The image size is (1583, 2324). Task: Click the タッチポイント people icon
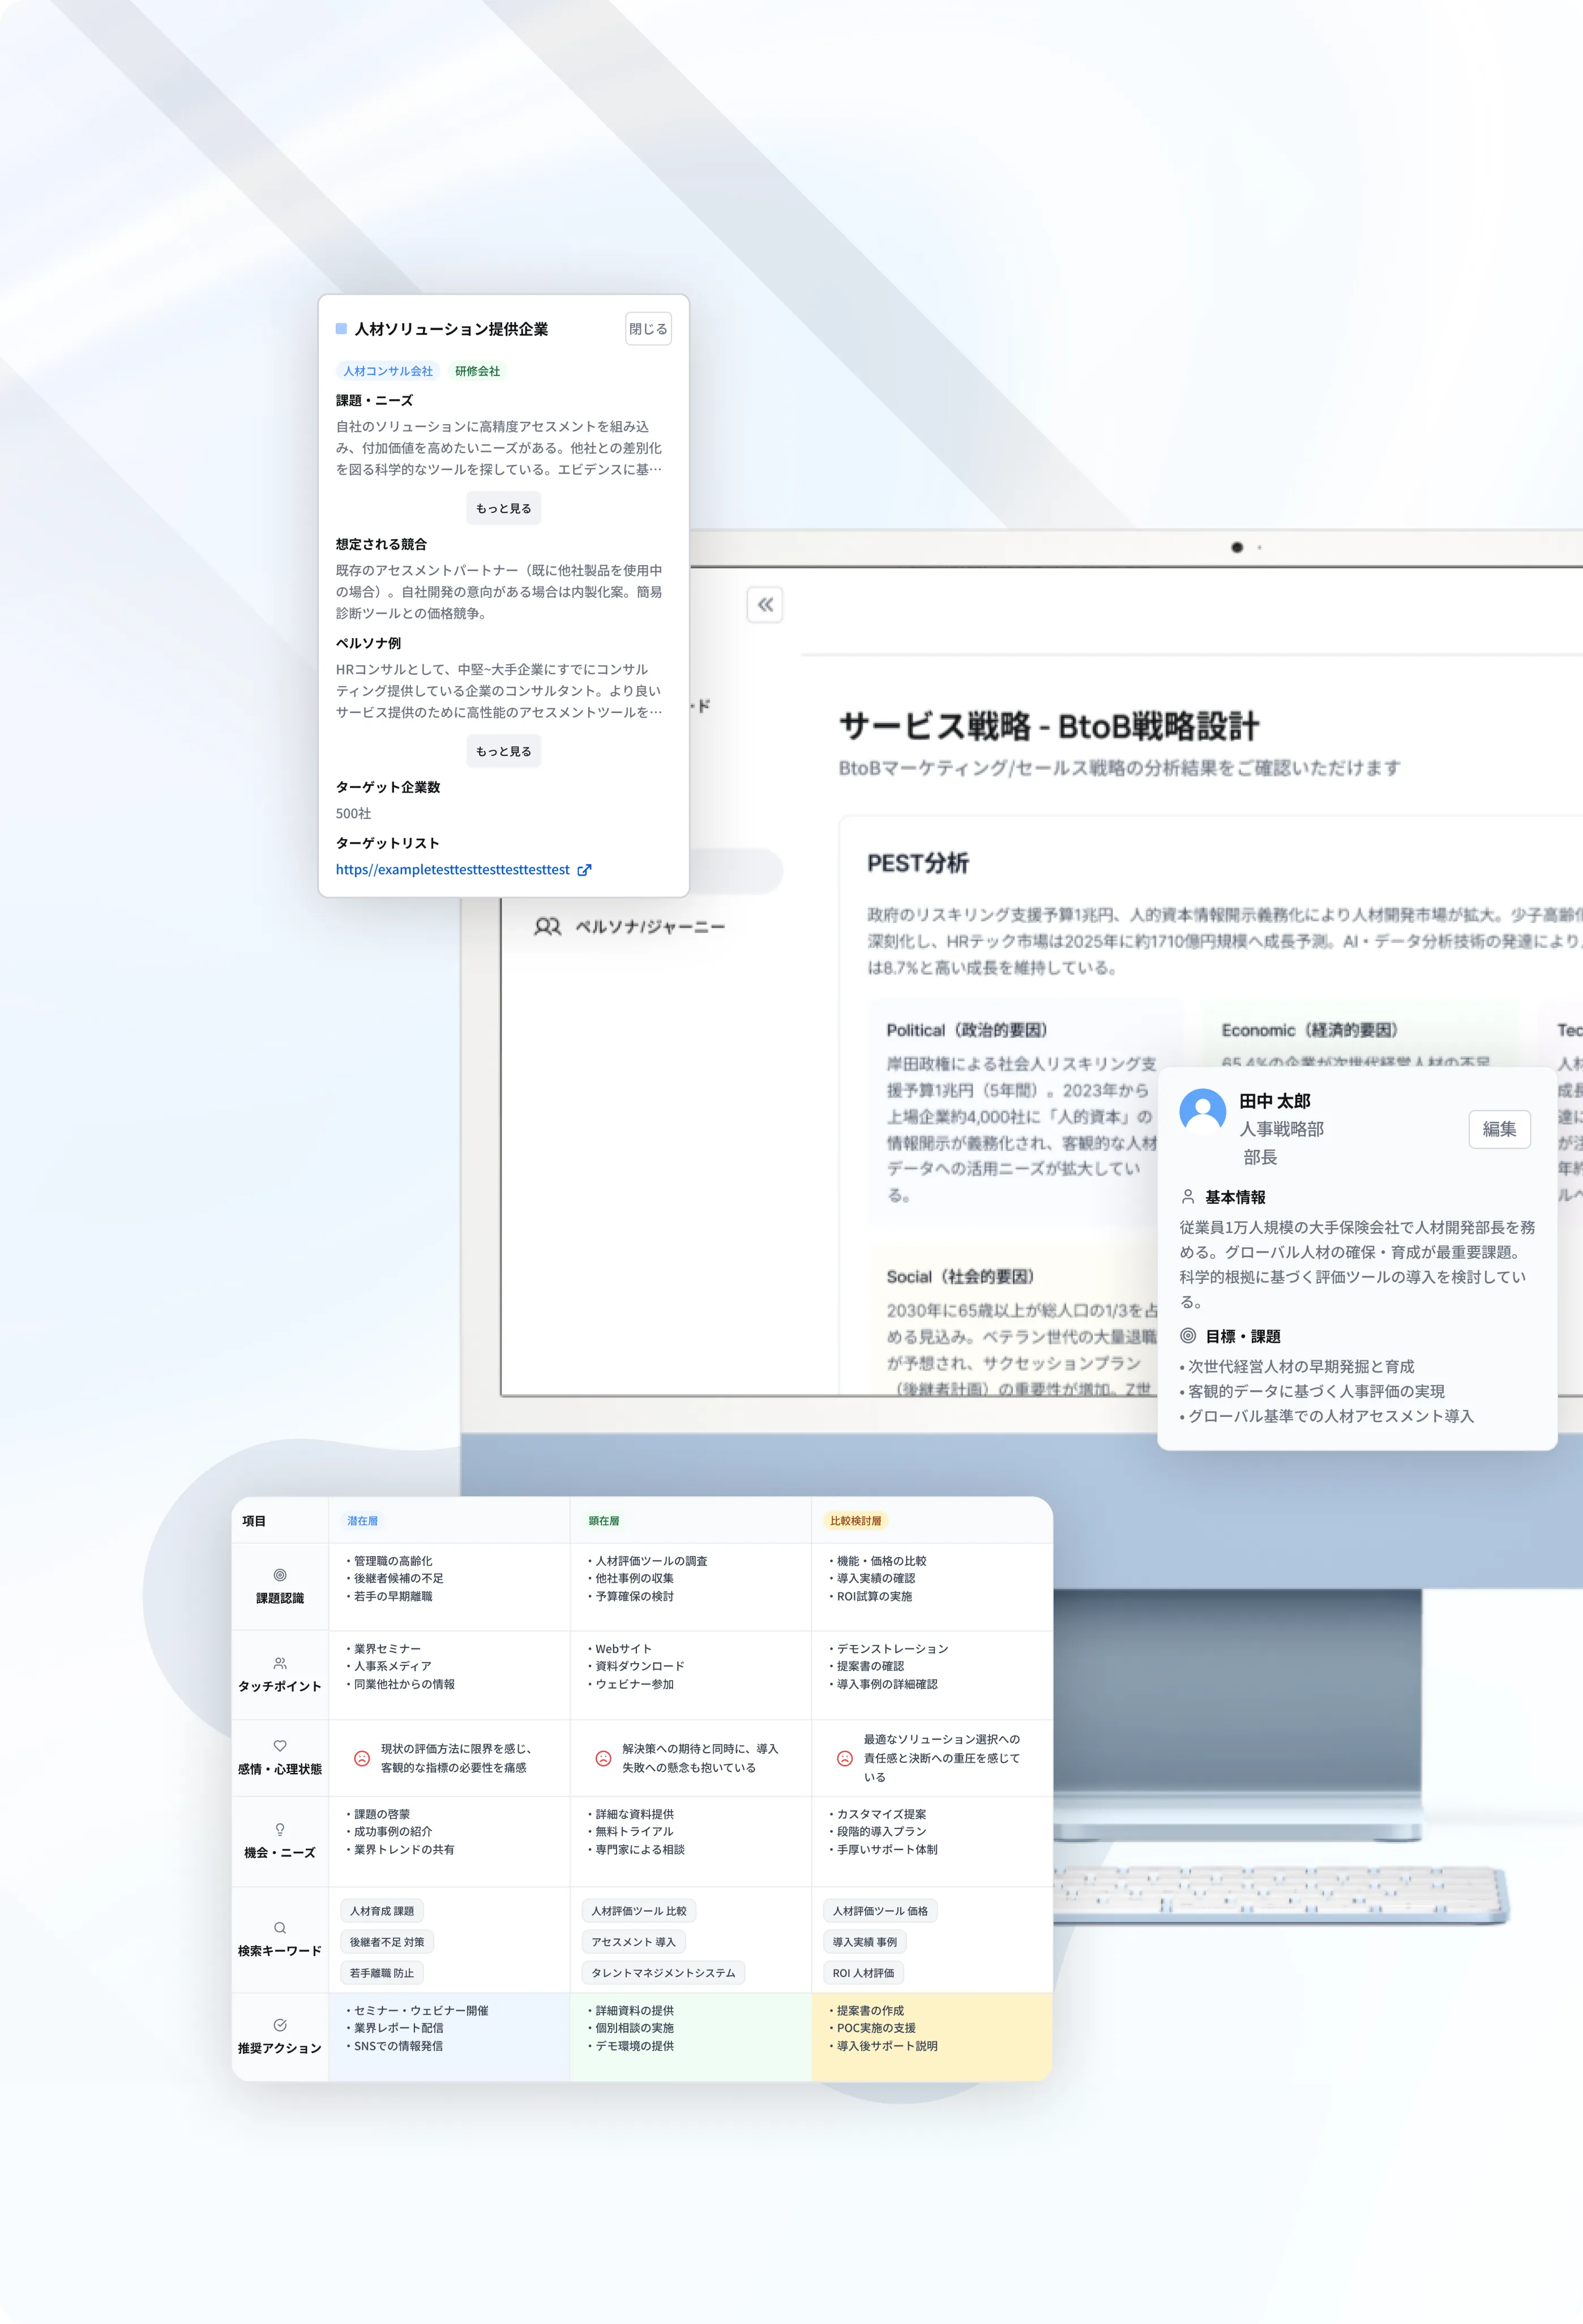tap(280, 1663)
